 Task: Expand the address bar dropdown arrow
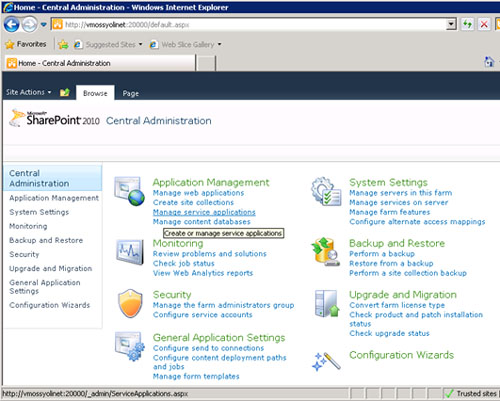pos(451,24)
